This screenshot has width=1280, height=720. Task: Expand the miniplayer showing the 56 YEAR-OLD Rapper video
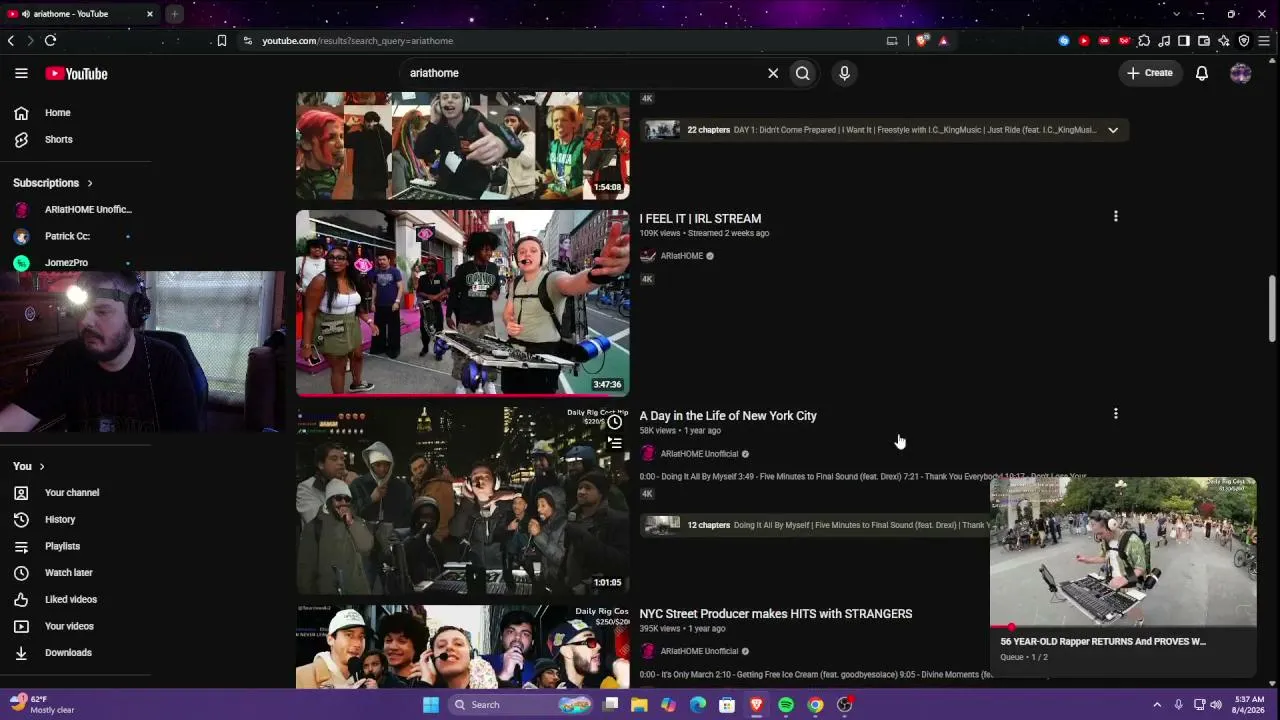click(x=1123, y=551)
